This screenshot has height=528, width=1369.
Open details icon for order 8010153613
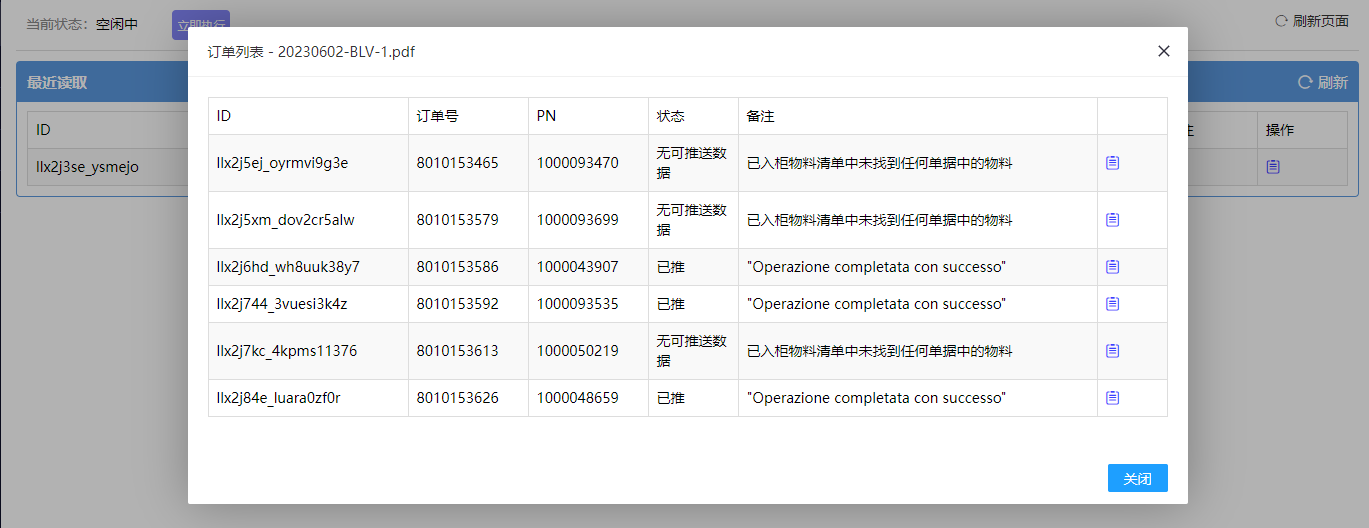coord(1112,351)
